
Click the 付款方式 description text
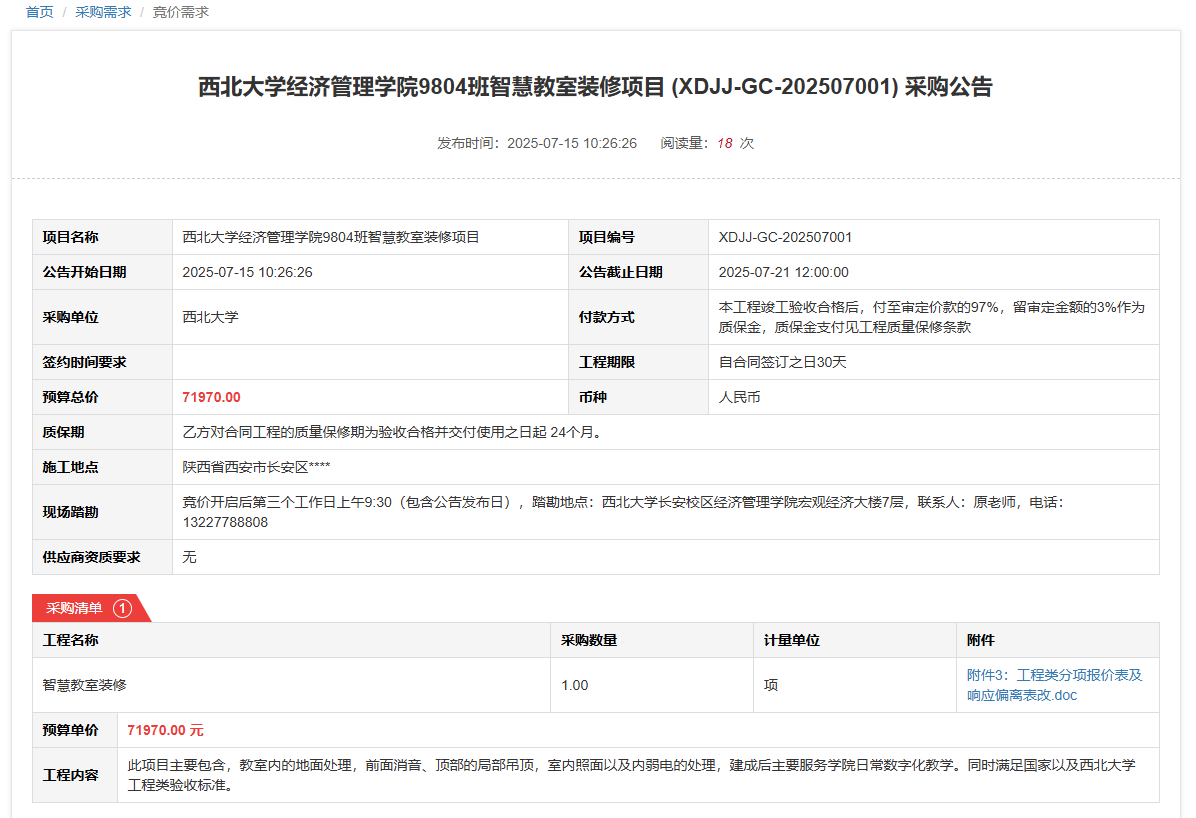tap(931, 317)
